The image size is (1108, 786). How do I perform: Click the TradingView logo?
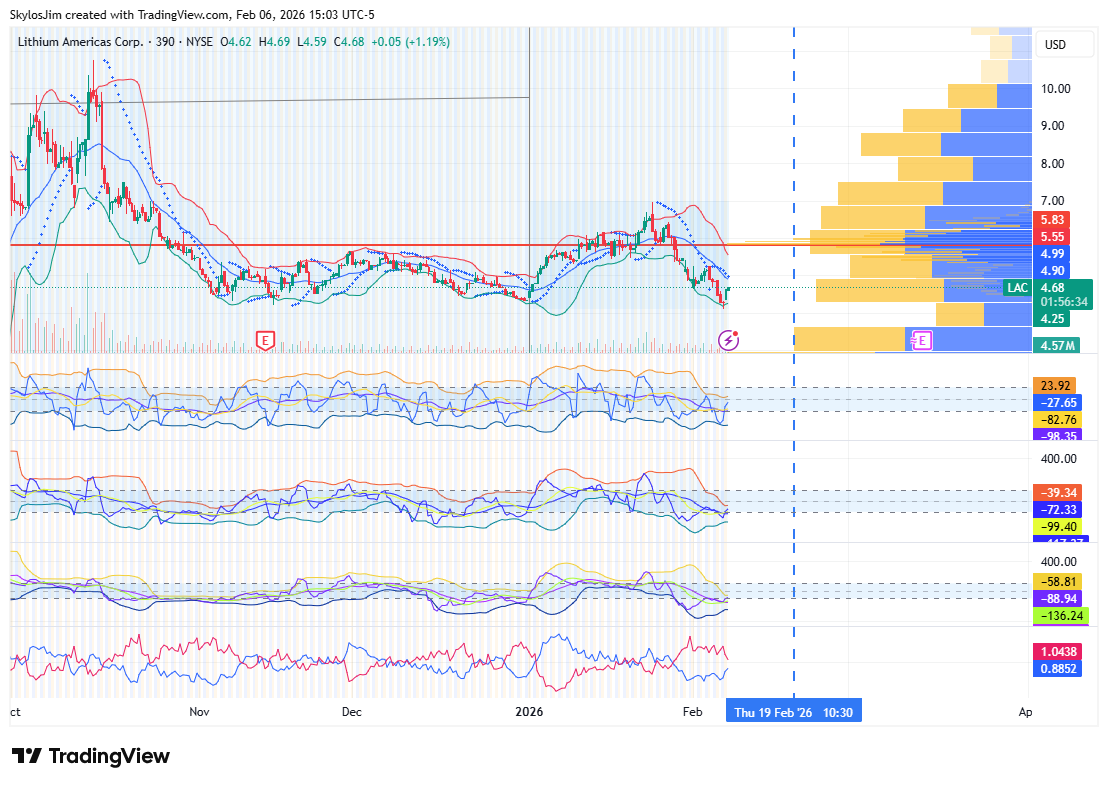point(91,756)
